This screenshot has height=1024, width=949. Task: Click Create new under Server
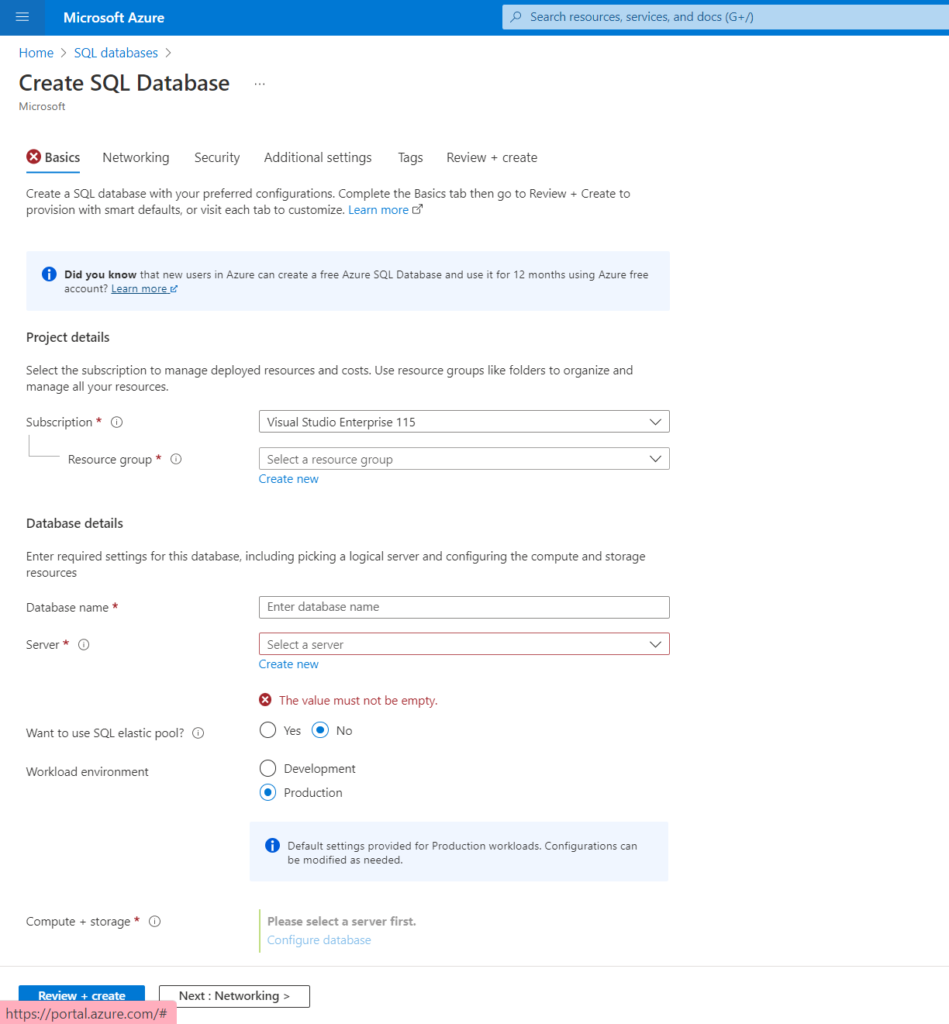pos(289,664)
